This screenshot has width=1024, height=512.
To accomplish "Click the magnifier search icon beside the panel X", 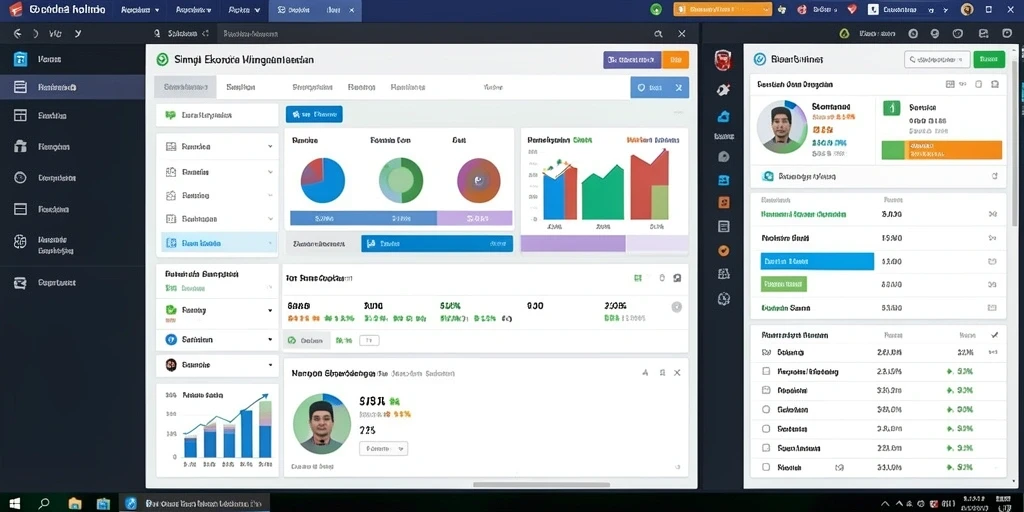I will click(x=658, y=33).
